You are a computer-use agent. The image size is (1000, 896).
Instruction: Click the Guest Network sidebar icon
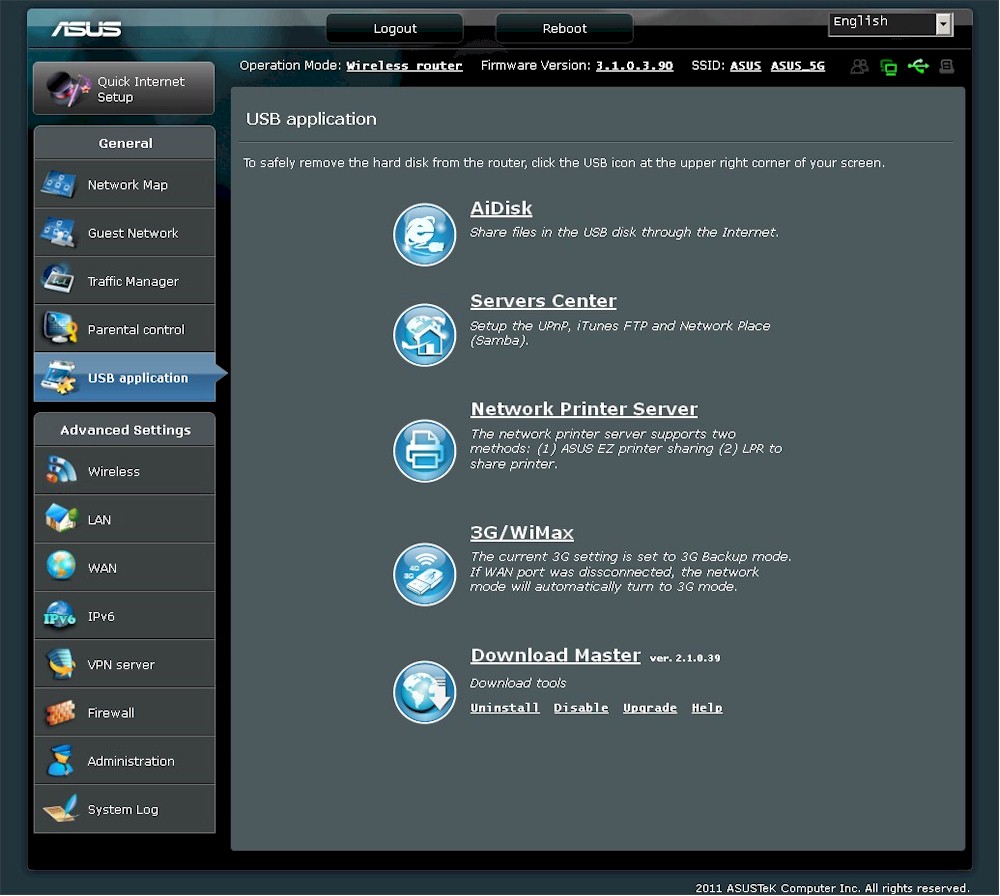pyautogui.click(x=59, y=233)
